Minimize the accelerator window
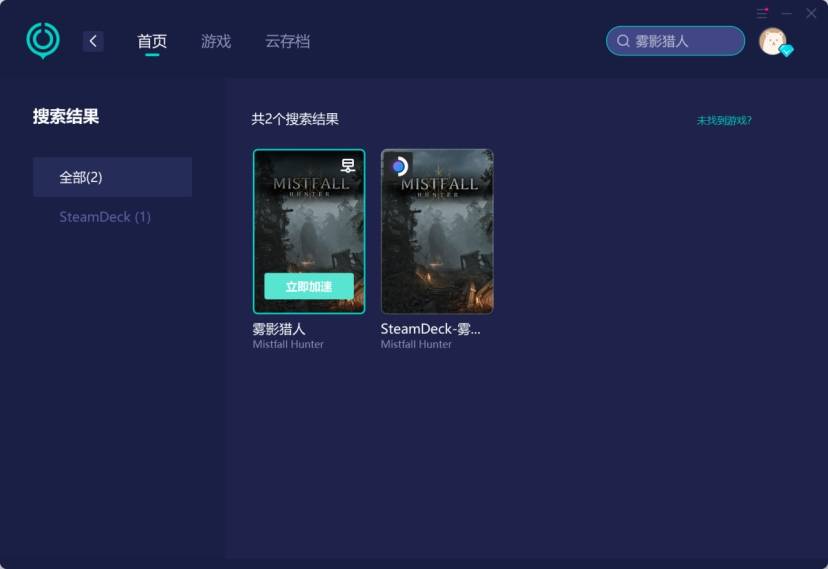 tap(787, 13)
